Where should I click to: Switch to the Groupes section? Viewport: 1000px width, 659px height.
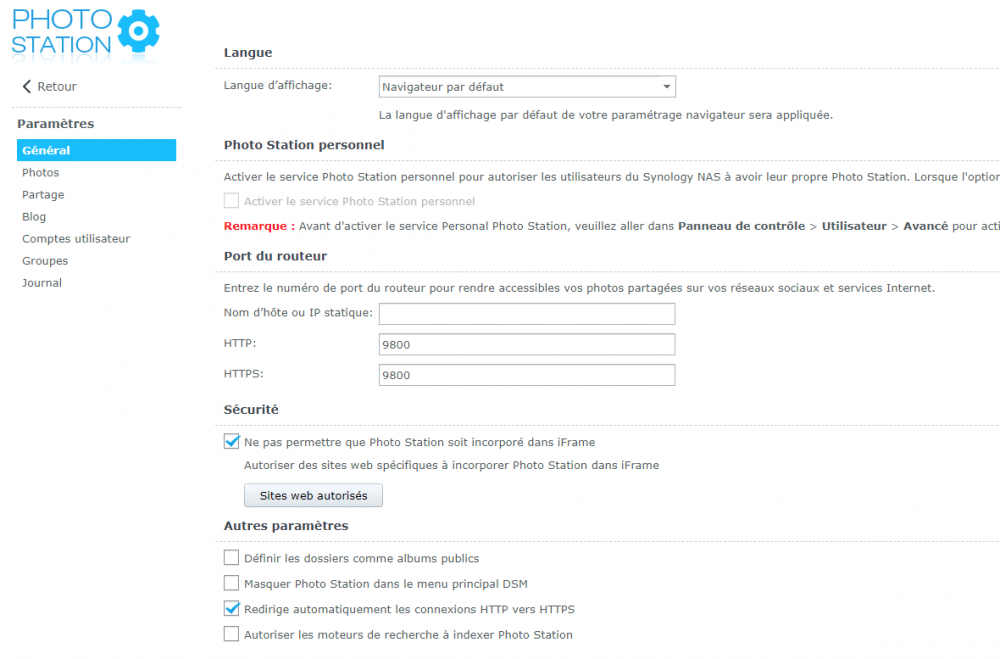[x=45, y=261]
